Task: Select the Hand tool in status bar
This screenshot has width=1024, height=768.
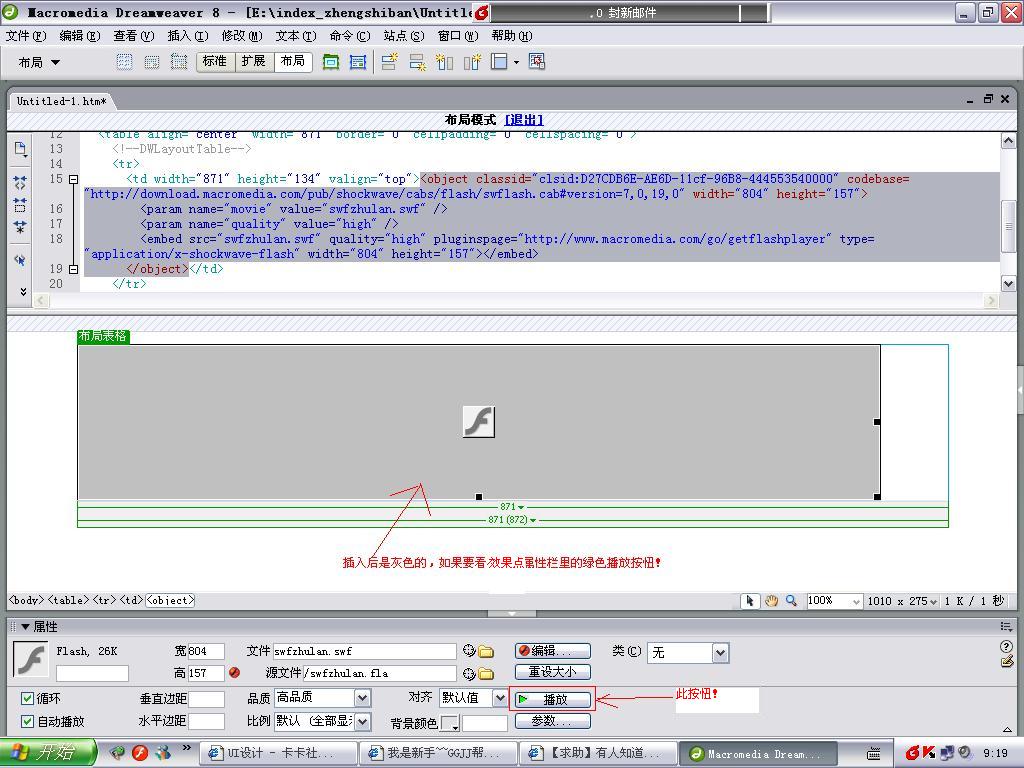Action: coord(771,601)
